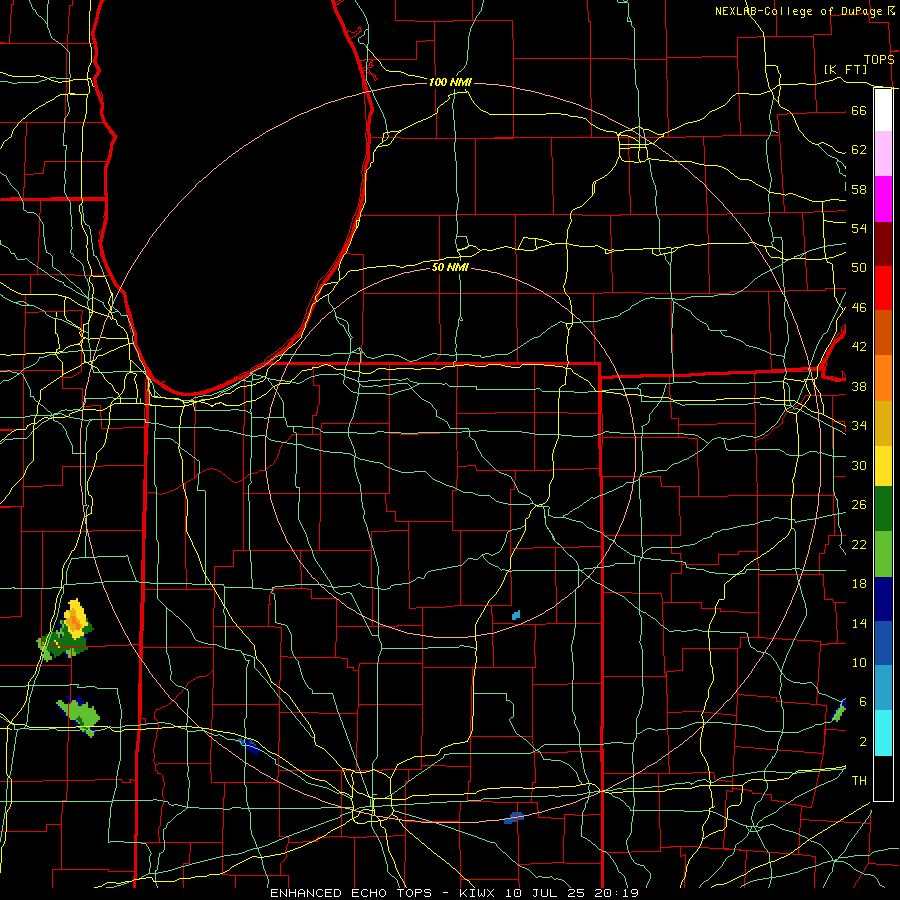Pick the bright red legend swatch
The image size is (900, 900).
[x=883, y=288]
